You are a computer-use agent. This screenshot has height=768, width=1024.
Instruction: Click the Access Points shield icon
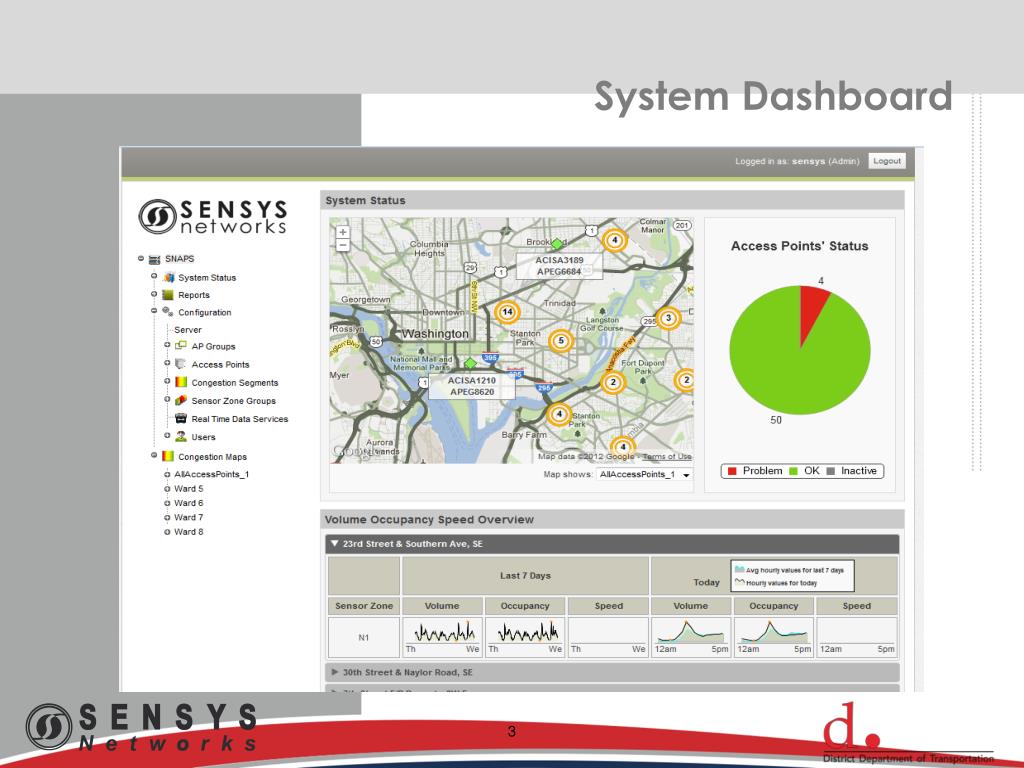pyautogui.click(x=181, y=364)
